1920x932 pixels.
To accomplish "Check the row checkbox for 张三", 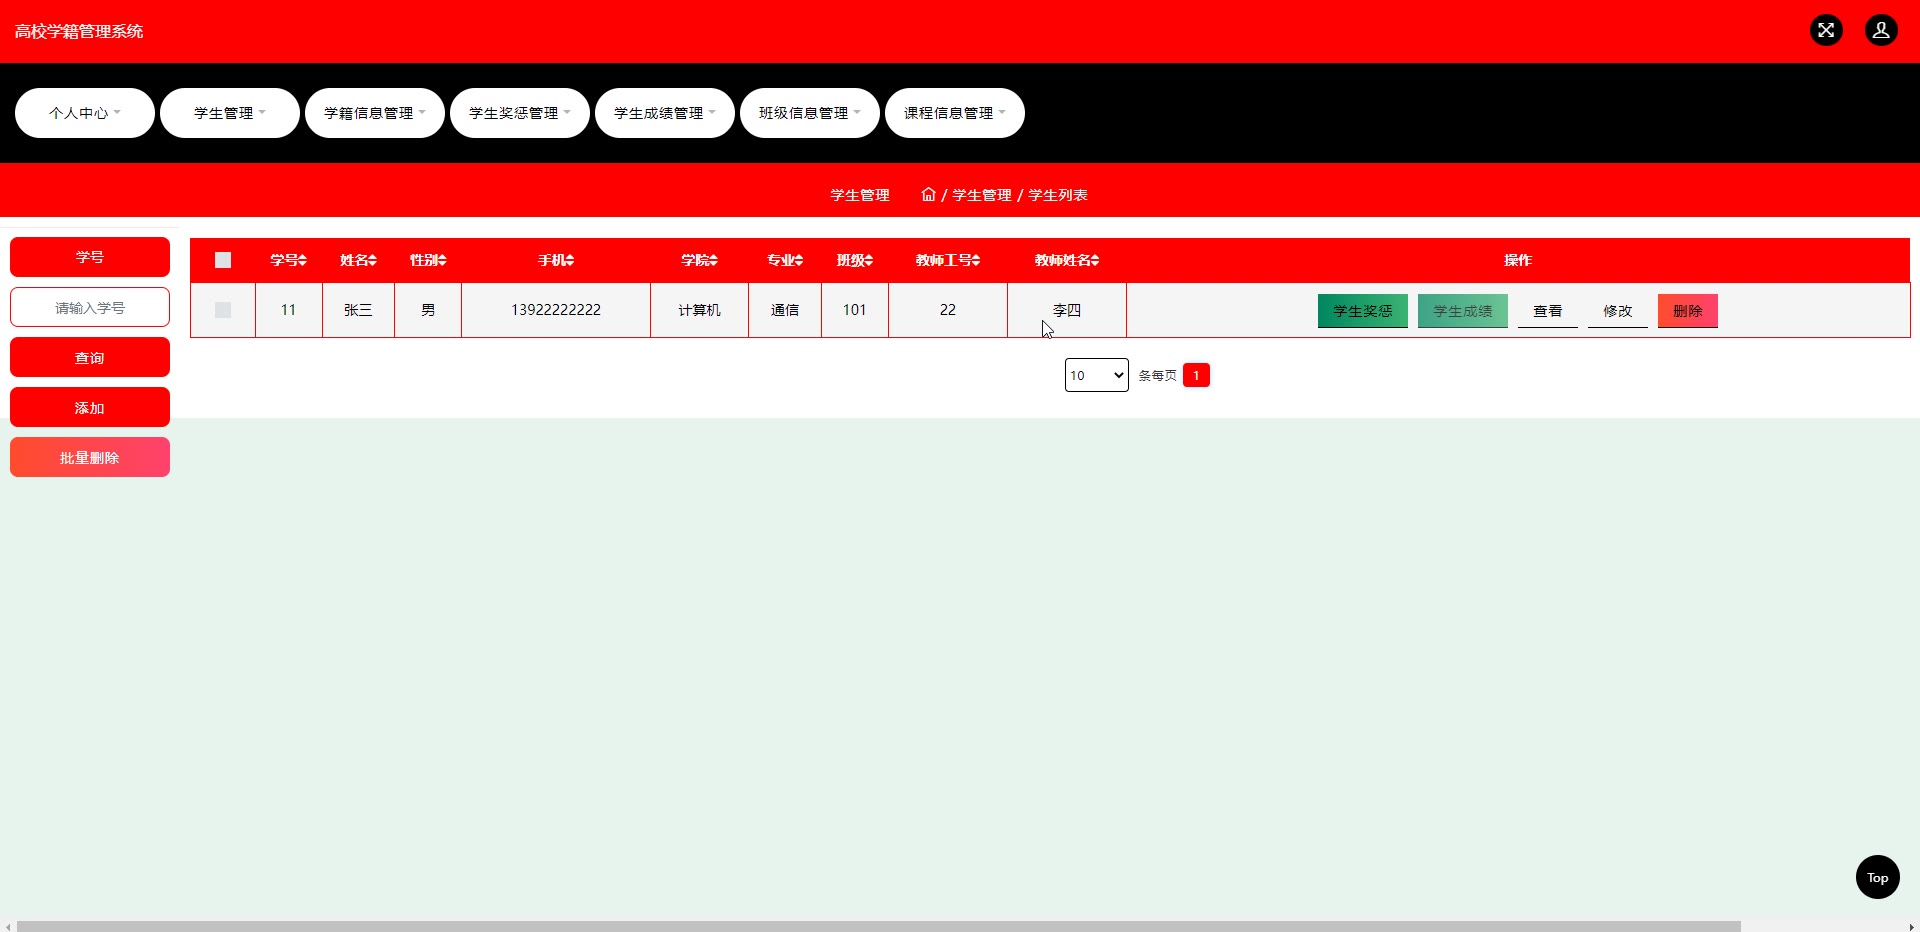I will (223, 310).
